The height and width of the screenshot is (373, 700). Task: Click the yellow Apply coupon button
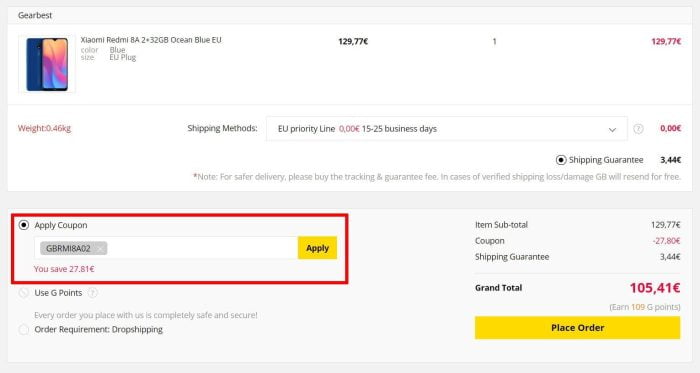pyautogui.click(x=317, y=248)
